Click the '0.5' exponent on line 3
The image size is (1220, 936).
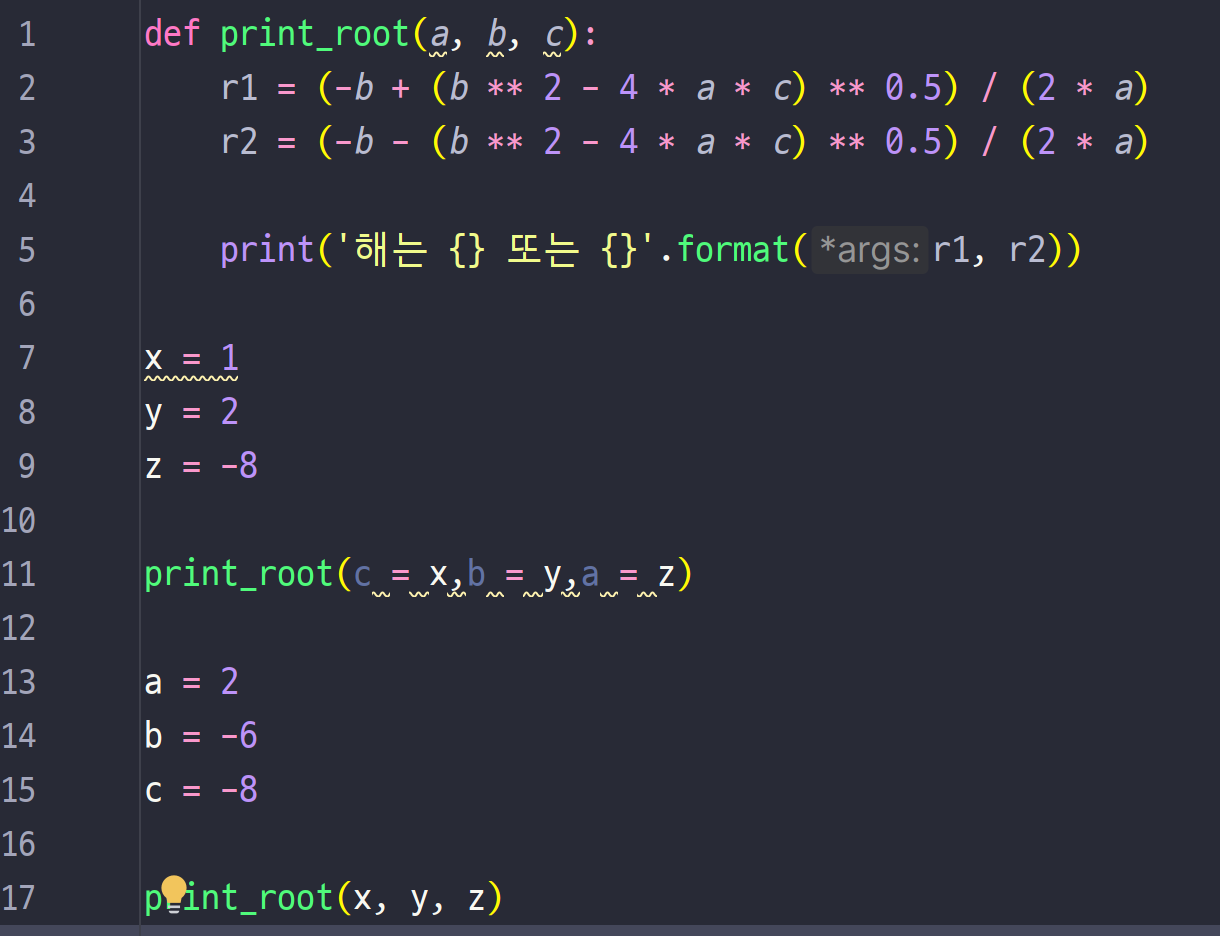point(914,143)
